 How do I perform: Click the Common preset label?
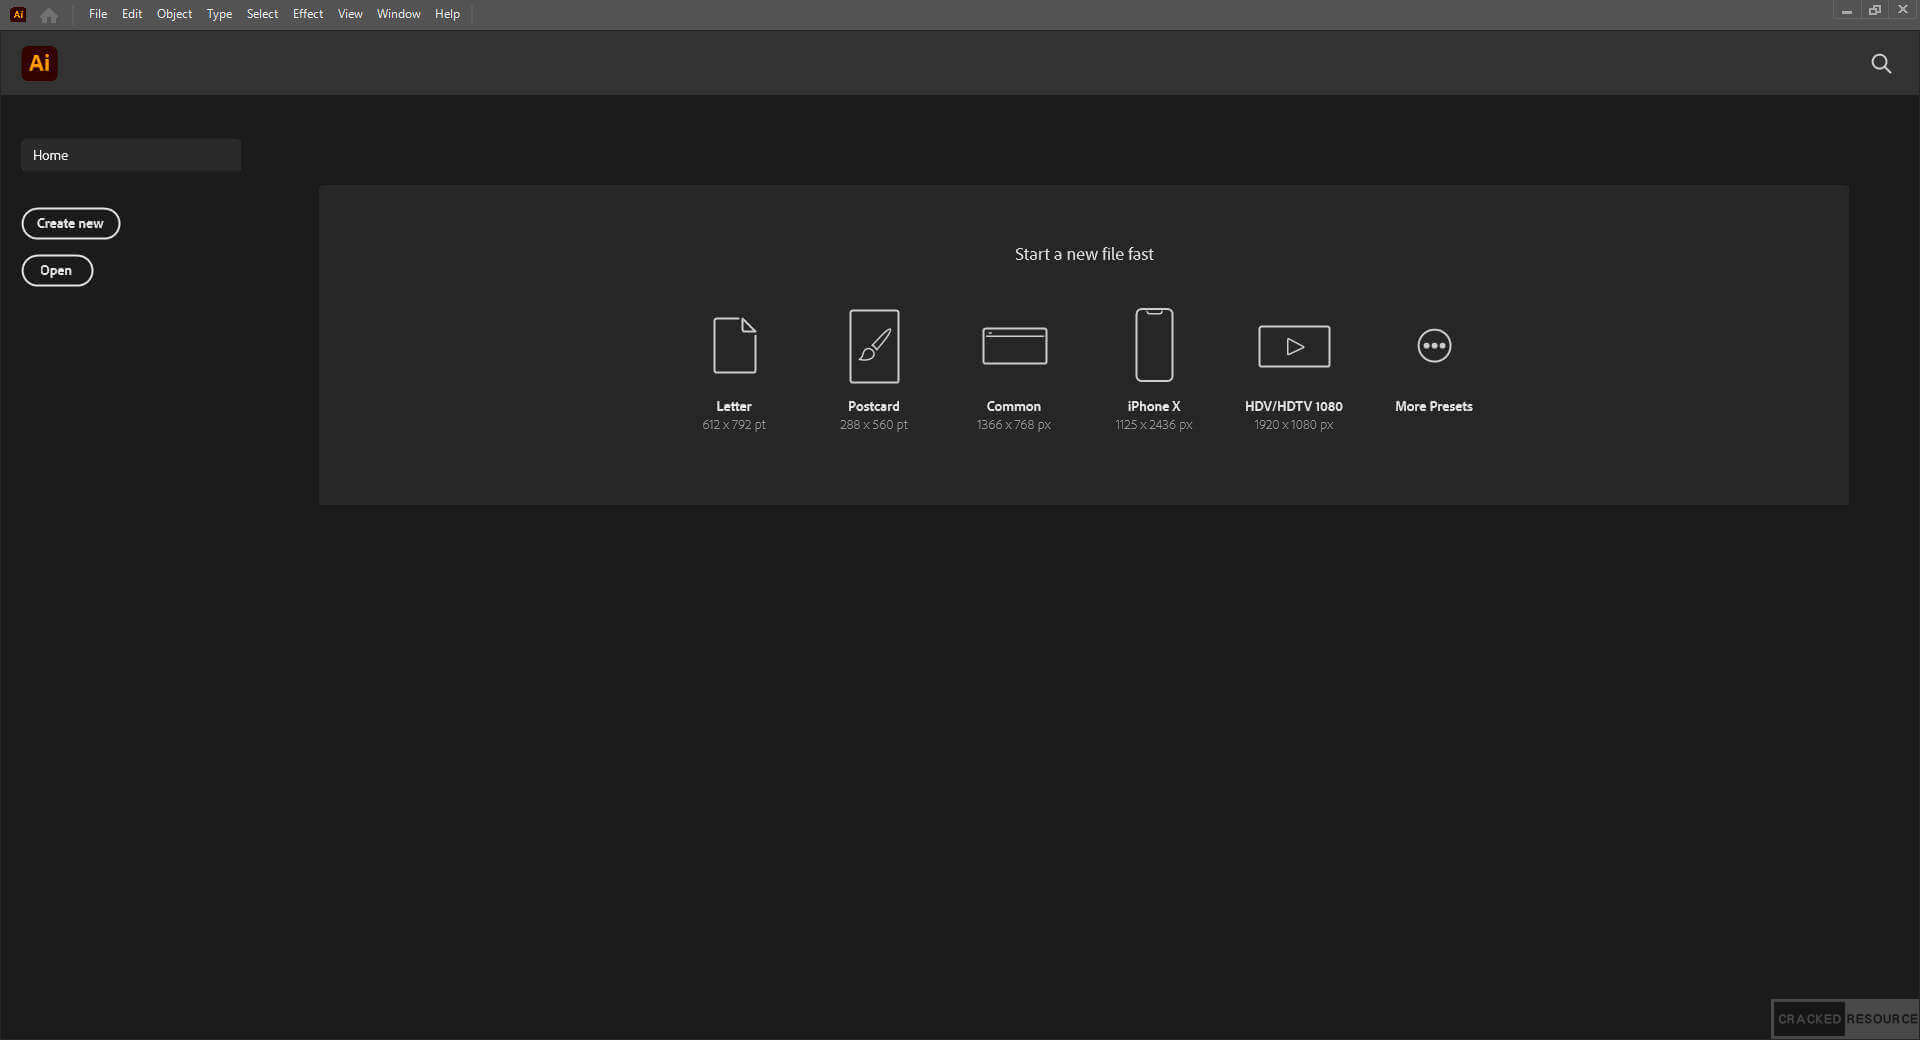point(1014,406)
